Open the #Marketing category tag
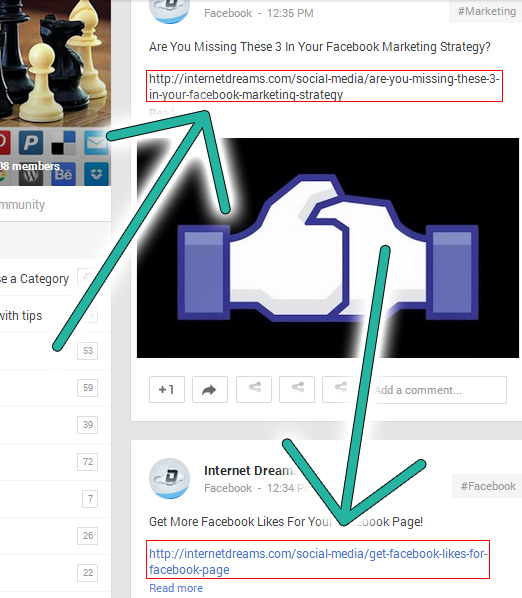 (x=486, y=11)
